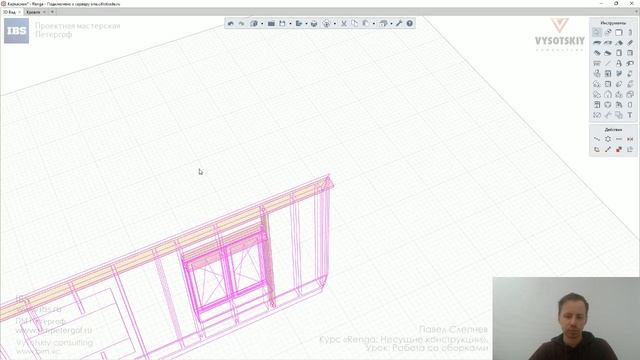This screenshot has height=360, width=640.
Task: Click the Paste icon in top toolbar
Action: (x=366, y=24)
